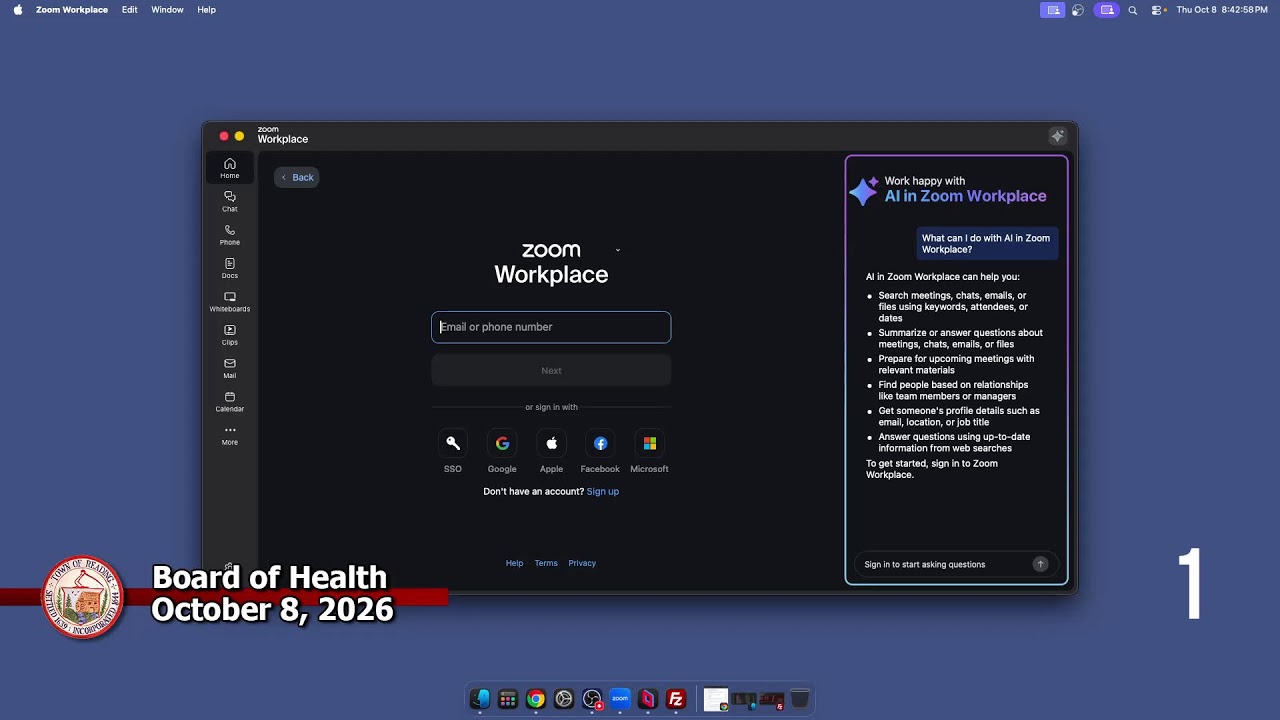The image size is (1280, 720).
Task: Open Clips in the Zoom sidebar
Action: point(230,334)
